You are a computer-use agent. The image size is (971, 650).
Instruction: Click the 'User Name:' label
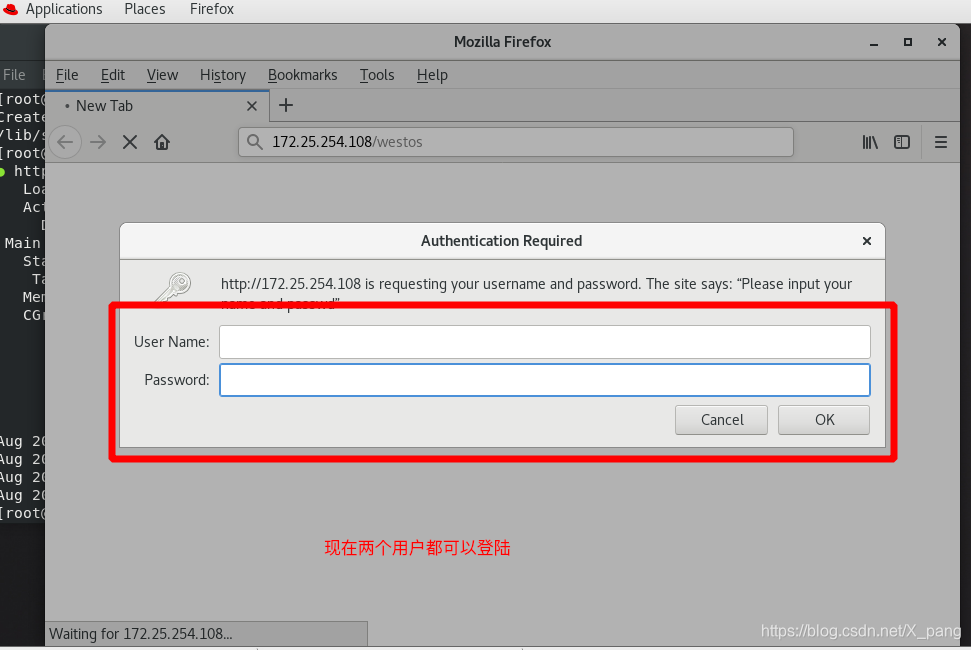(x=172, y=342)
